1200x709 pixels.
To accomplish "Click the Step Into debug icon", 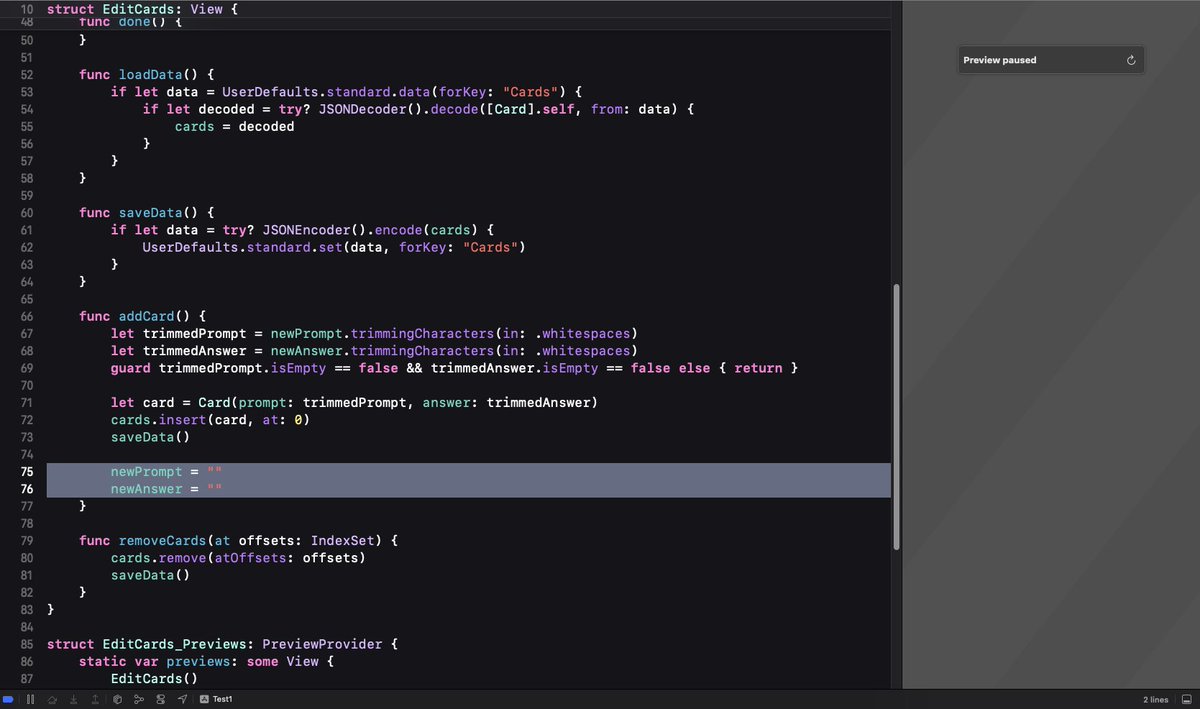I will pyautogui.click(x=74, y=699).
